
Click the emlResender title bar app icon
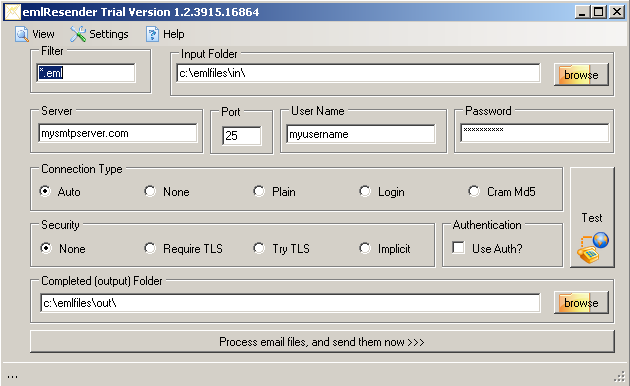pos(12,12)
